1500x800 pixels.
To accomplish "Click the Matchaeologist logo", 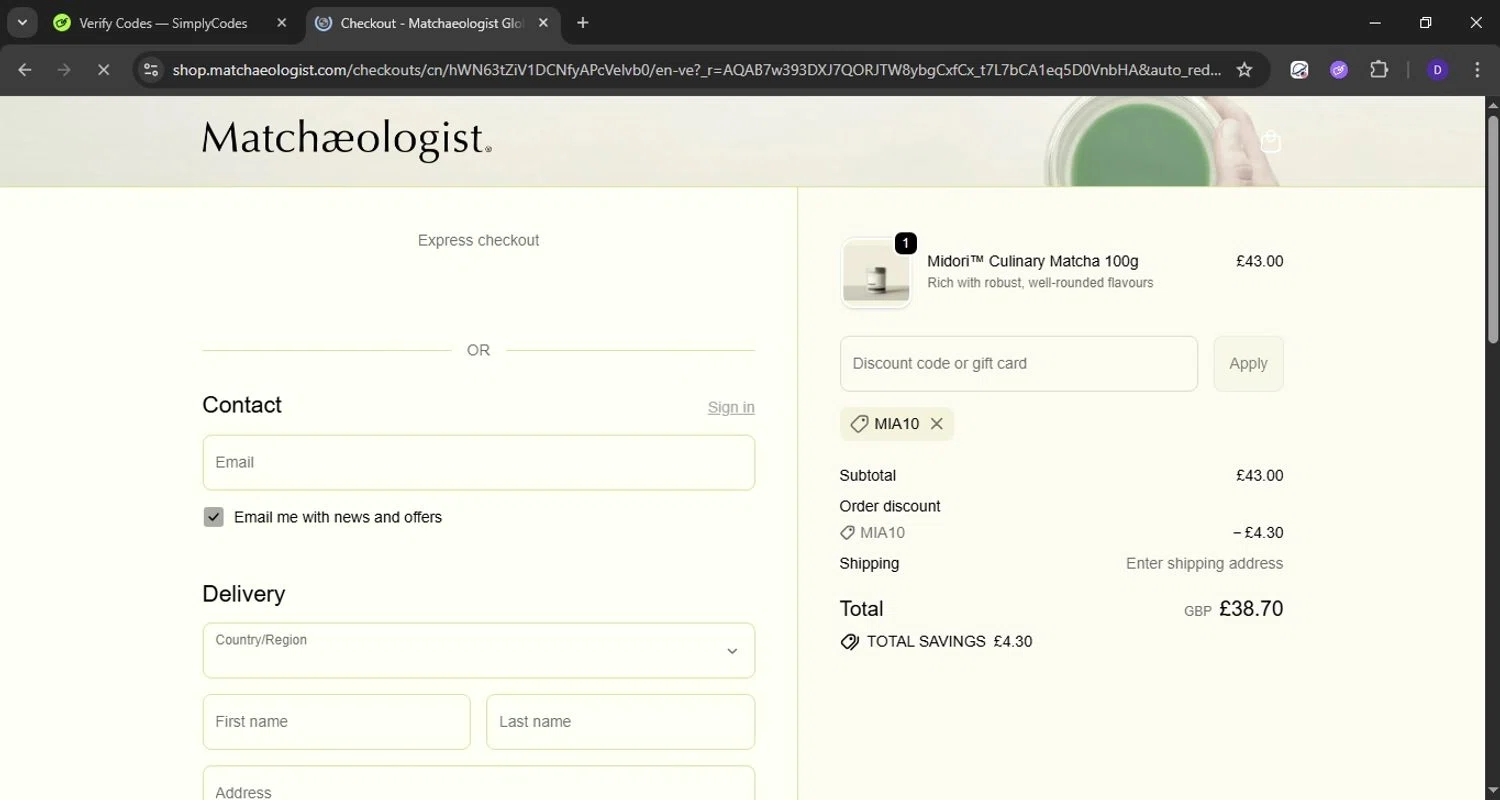I will (x=347, y=140).
